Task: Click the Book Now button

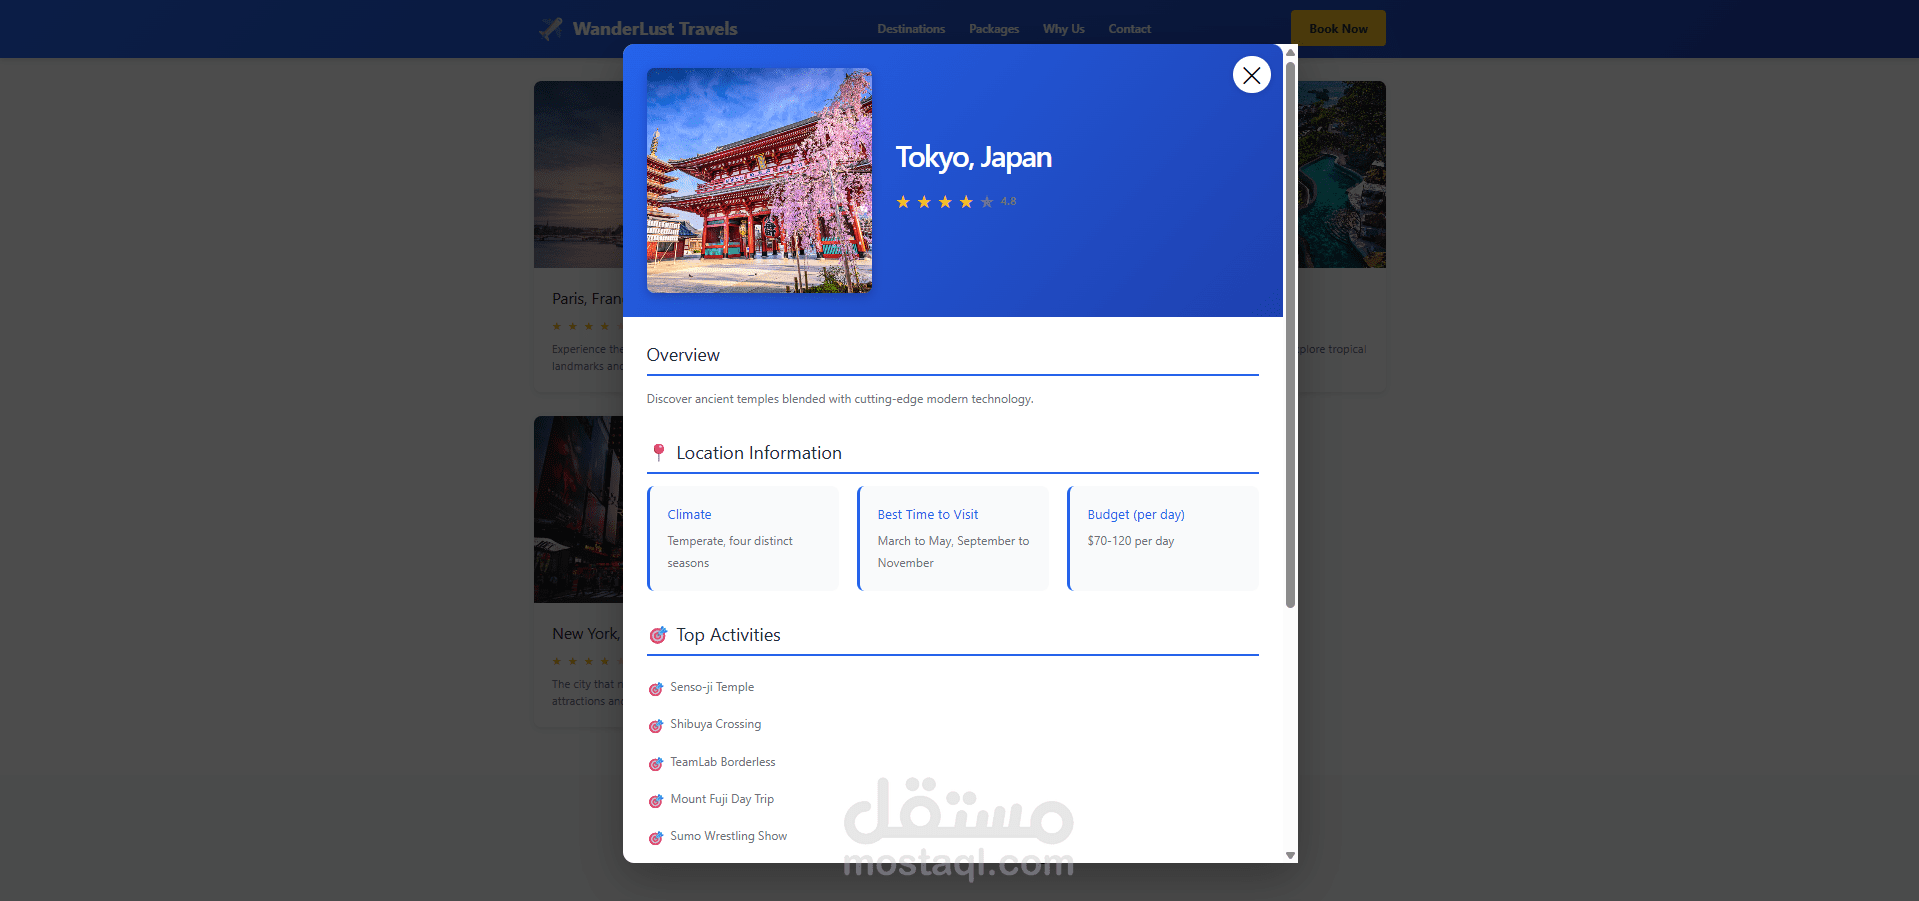Action: pyautogui.click(x=1338, y=28)
